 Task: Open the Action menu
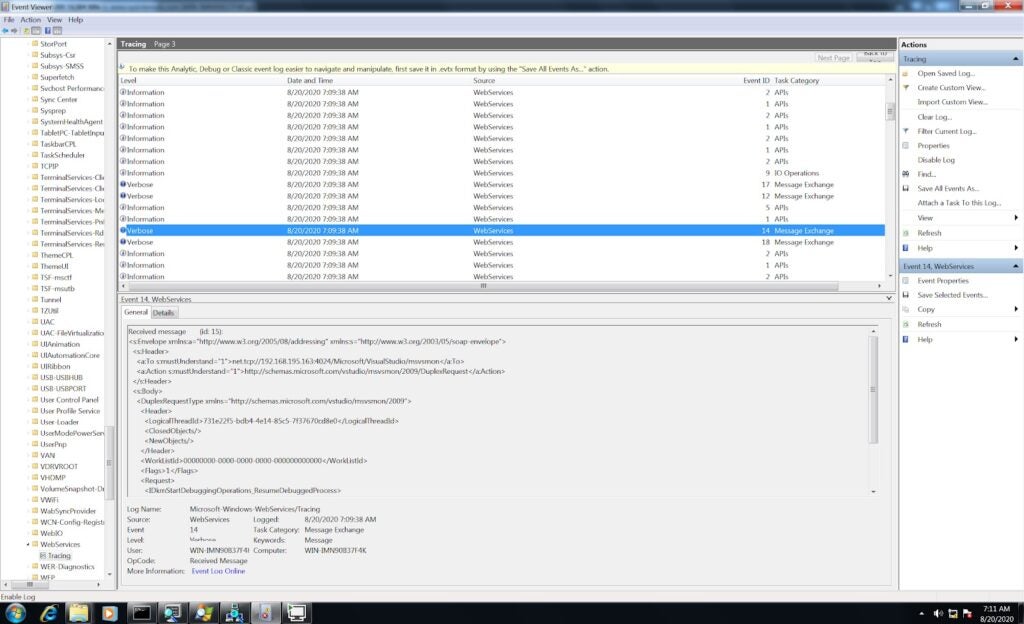29,20
